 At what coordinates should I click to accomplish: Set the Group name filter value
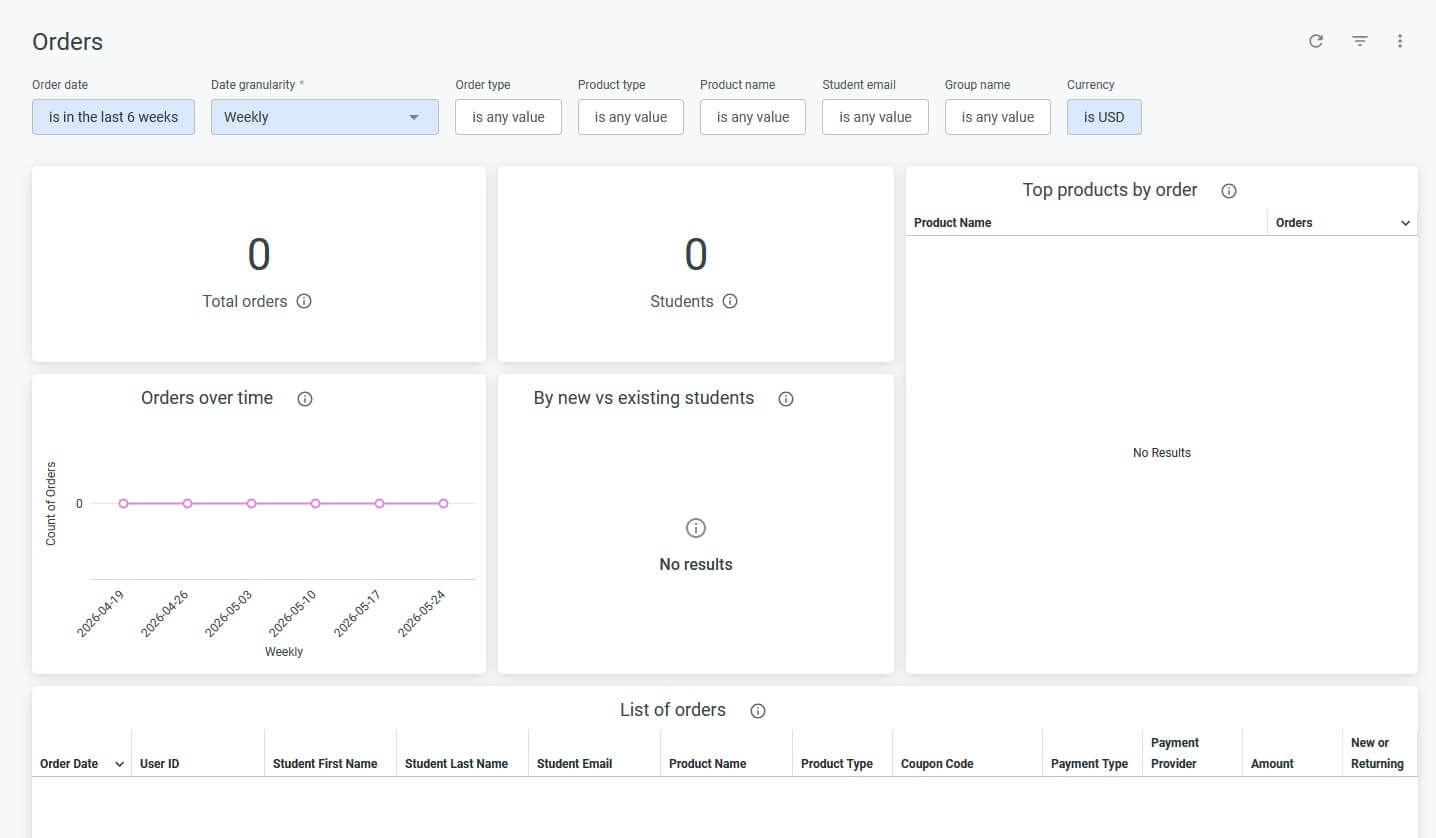pos(998,117)
